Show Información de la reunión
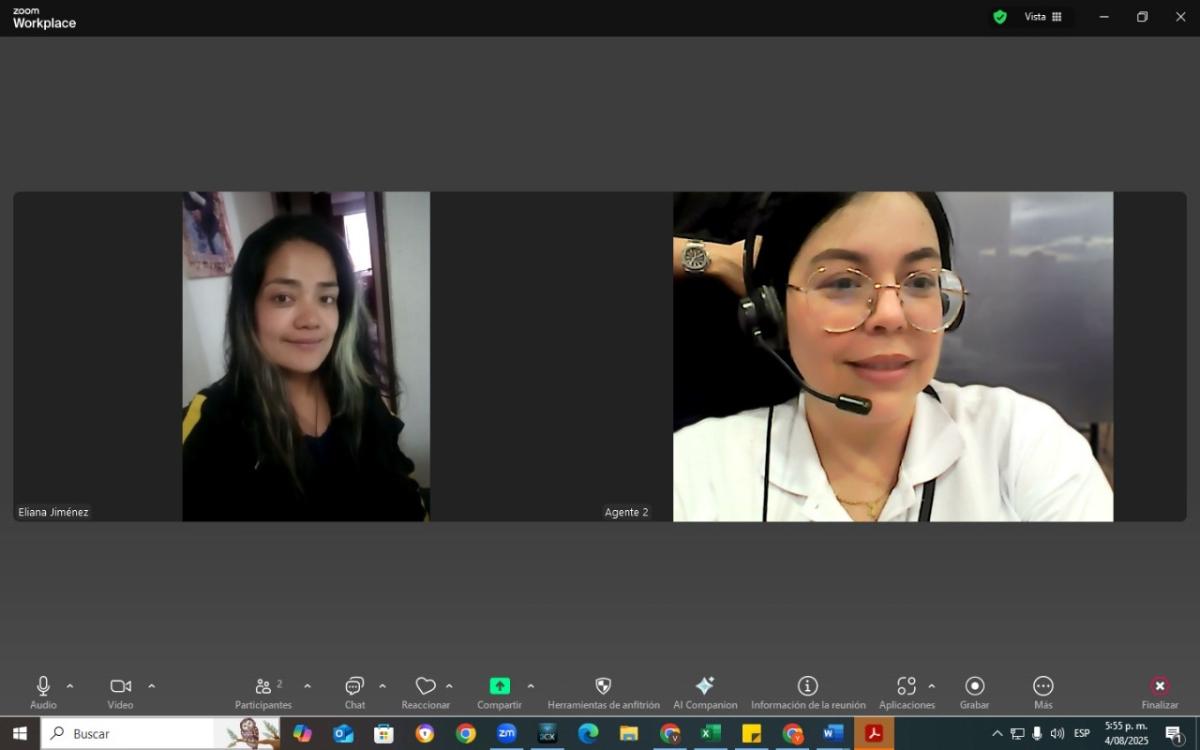The height and width of the screenshot is (750, 1200). 808,687
